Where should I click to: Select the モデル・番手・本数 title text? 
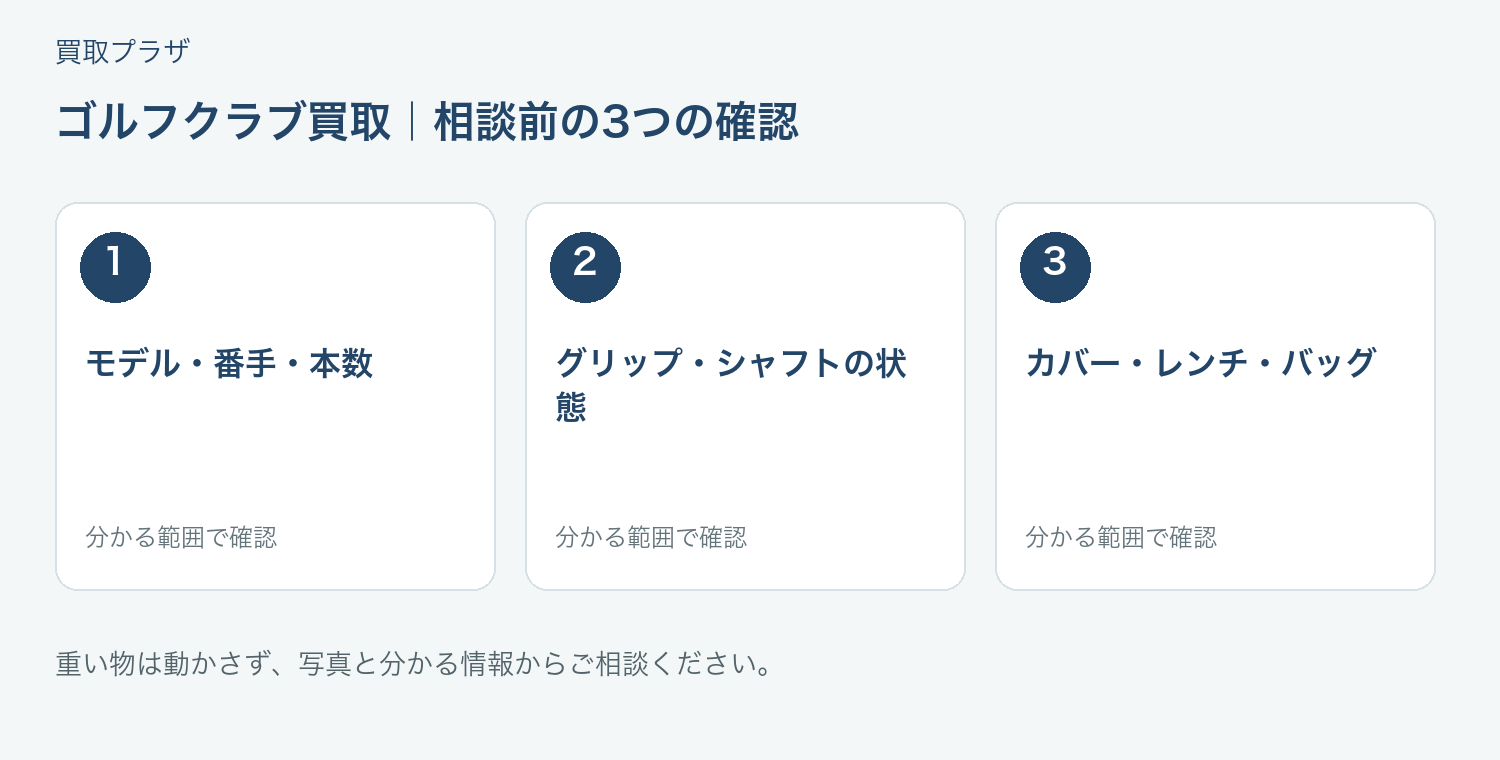229,364
